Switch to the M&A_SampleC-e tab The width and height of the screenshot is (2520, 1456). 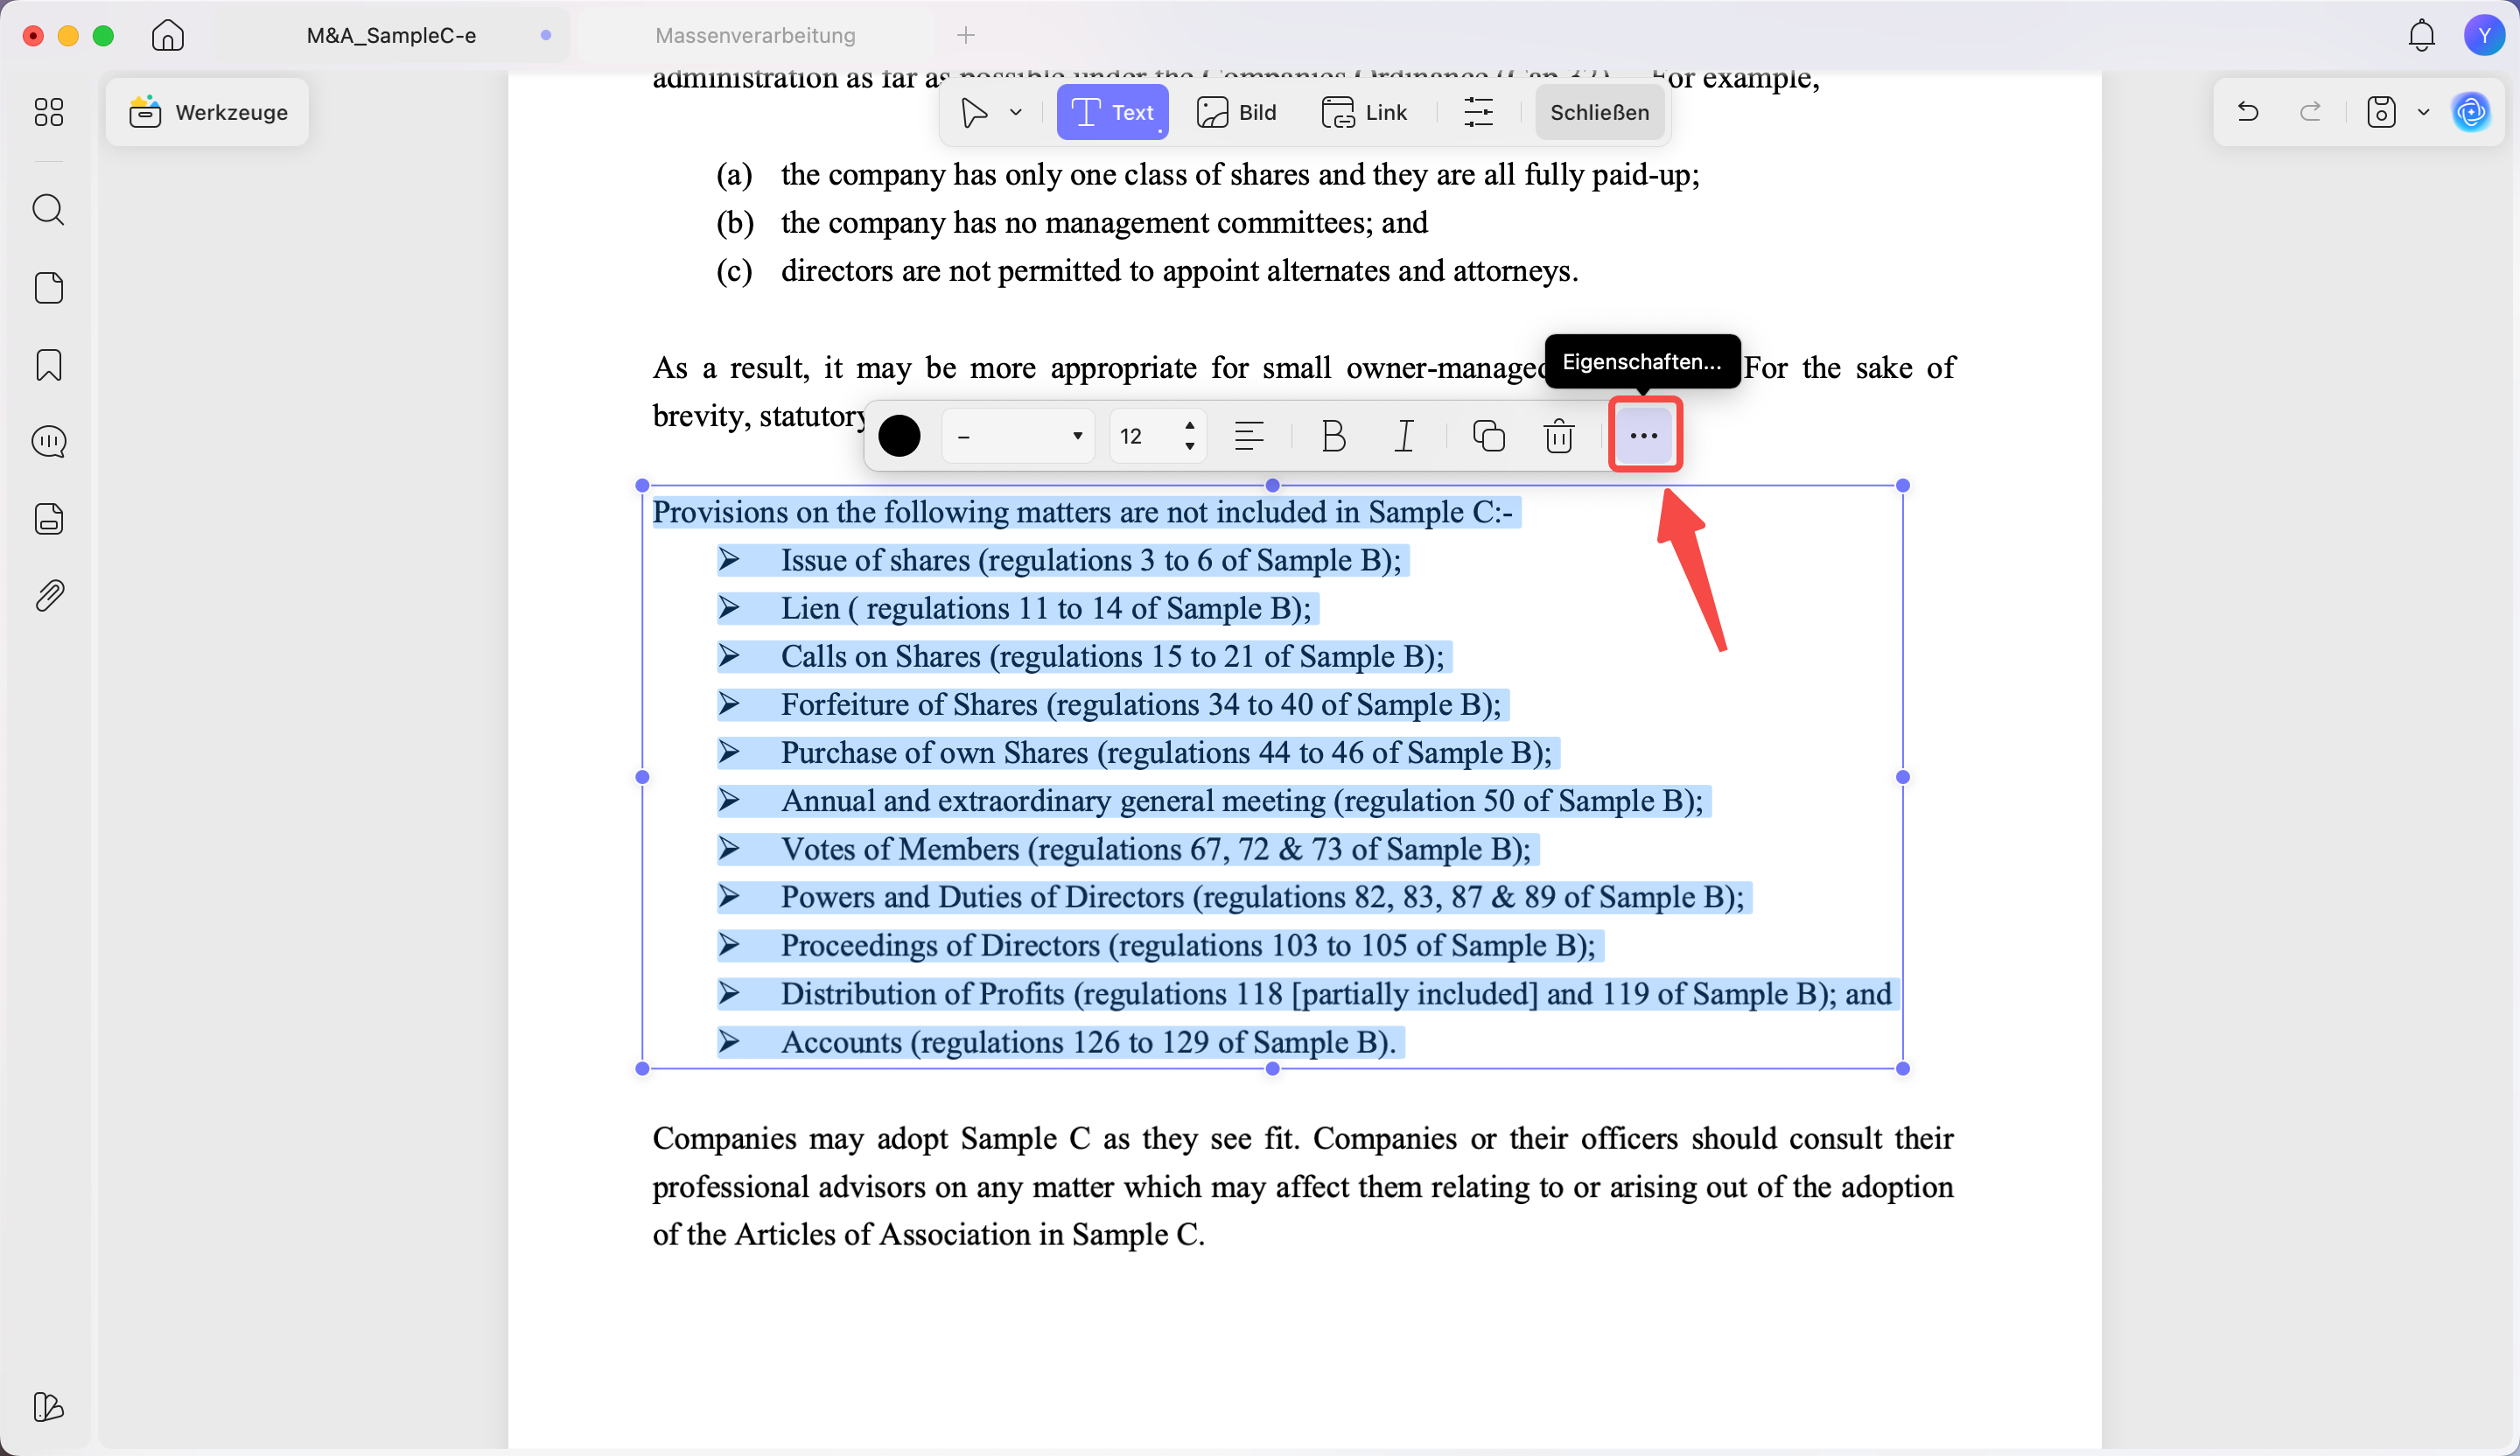(392, 36)
